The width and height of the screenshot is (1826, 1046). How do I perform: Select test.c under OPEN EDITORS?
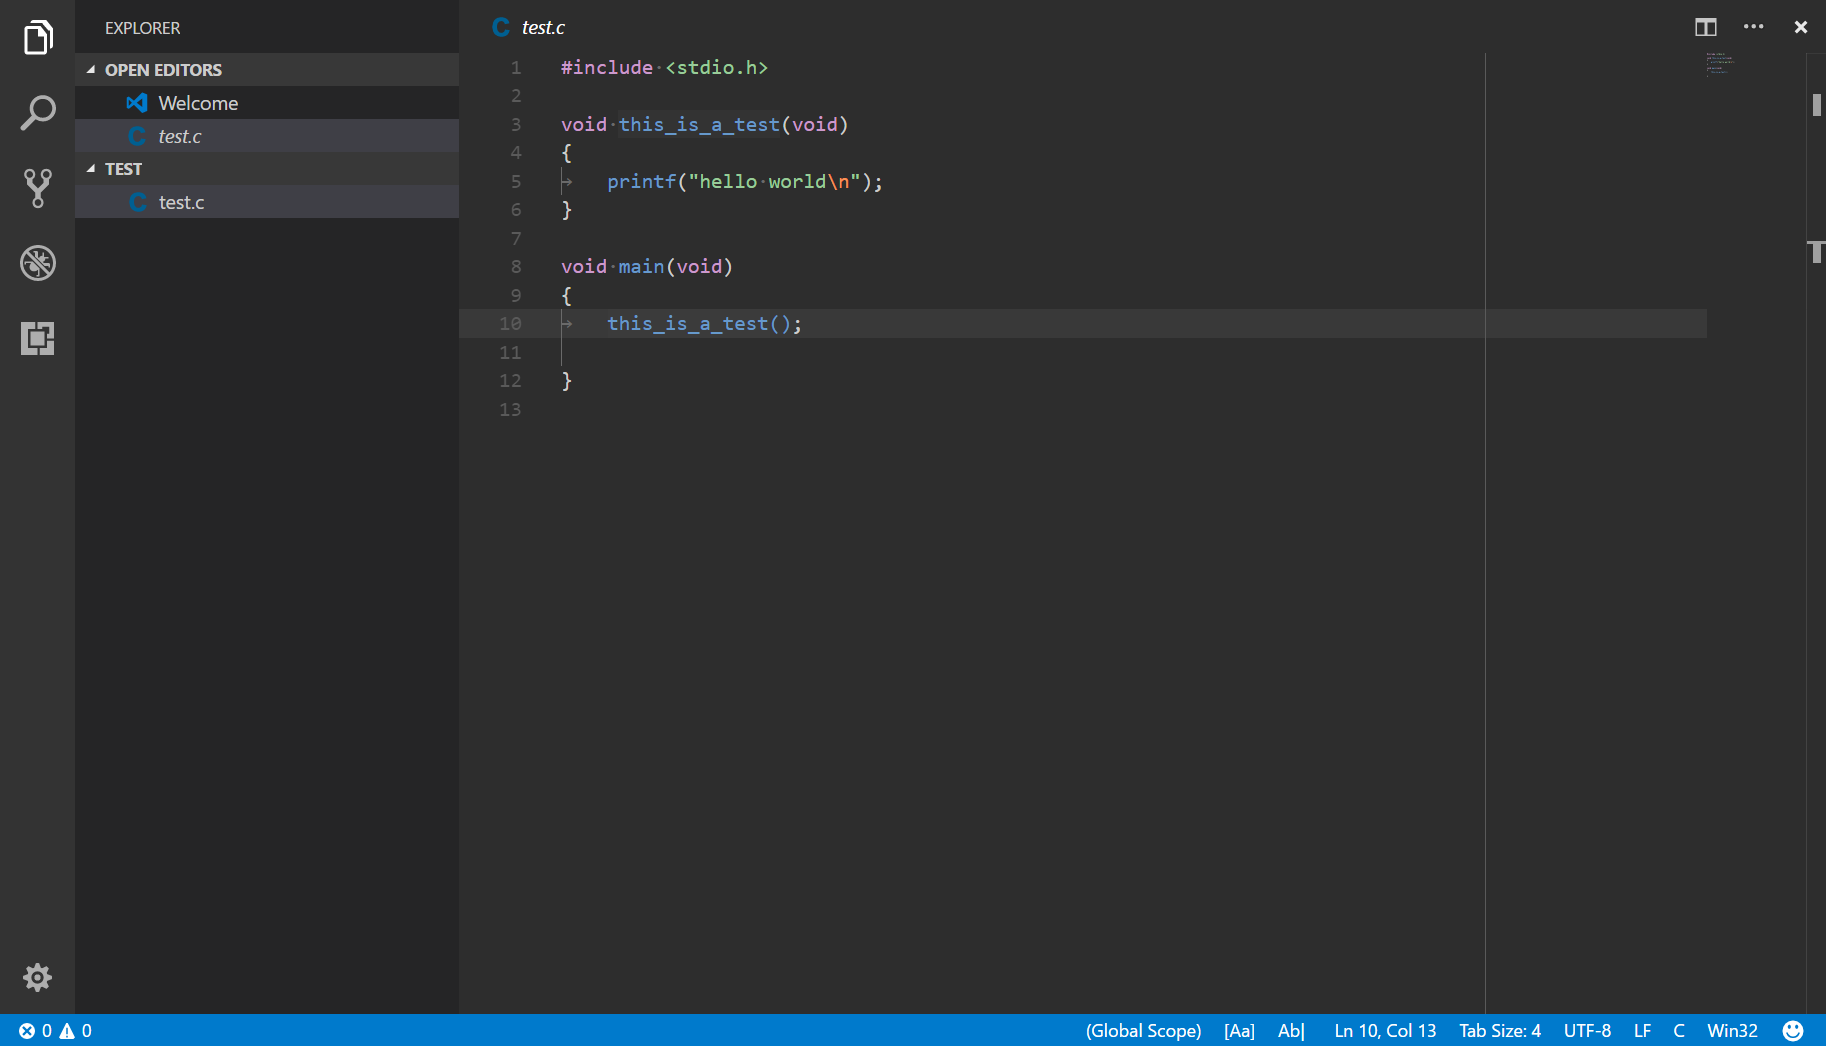tap(267, 136)
